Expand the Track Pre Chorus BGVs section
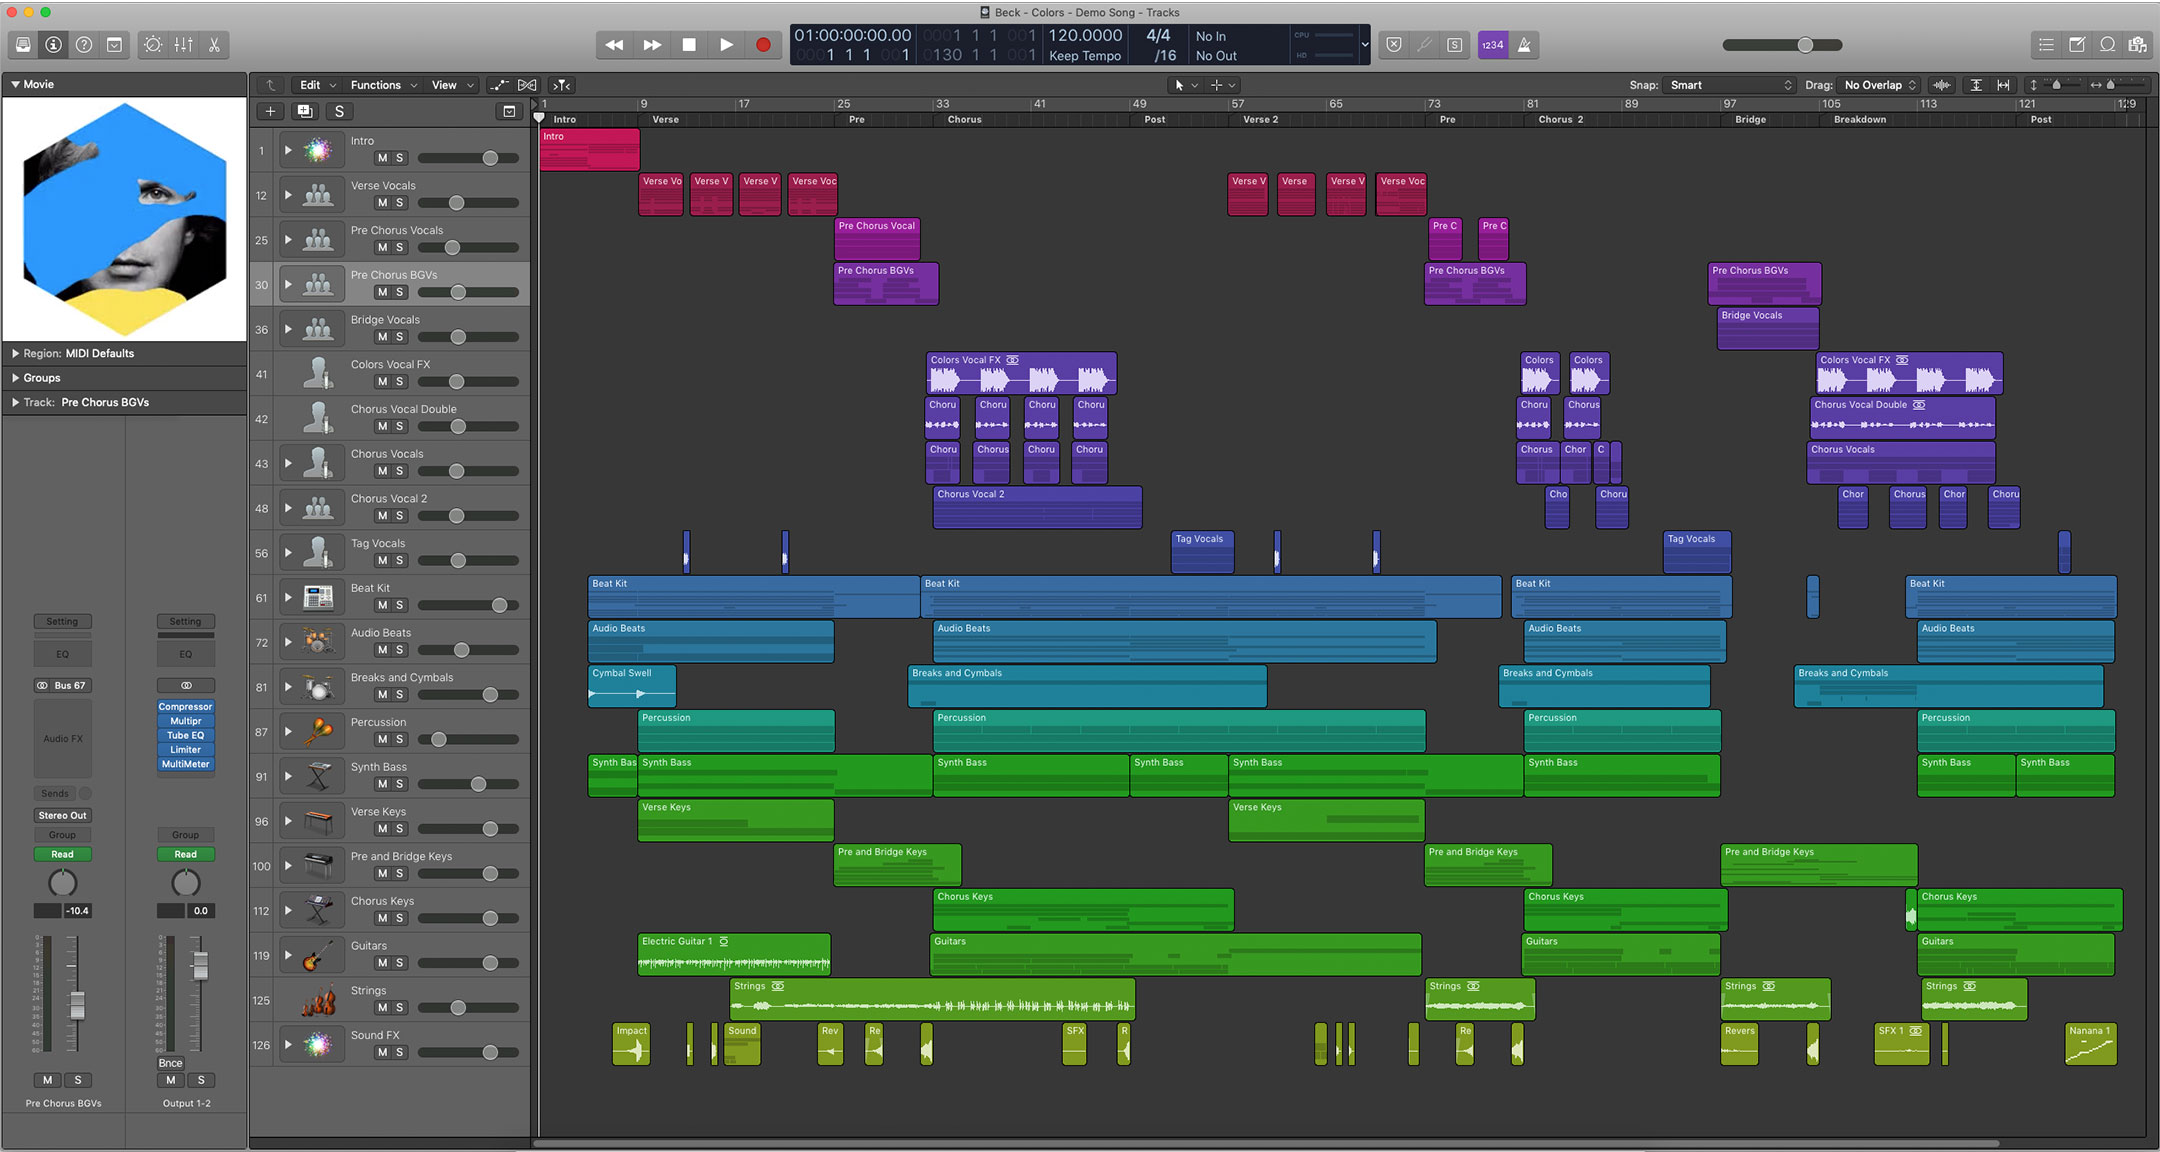 tap(16, 402)
